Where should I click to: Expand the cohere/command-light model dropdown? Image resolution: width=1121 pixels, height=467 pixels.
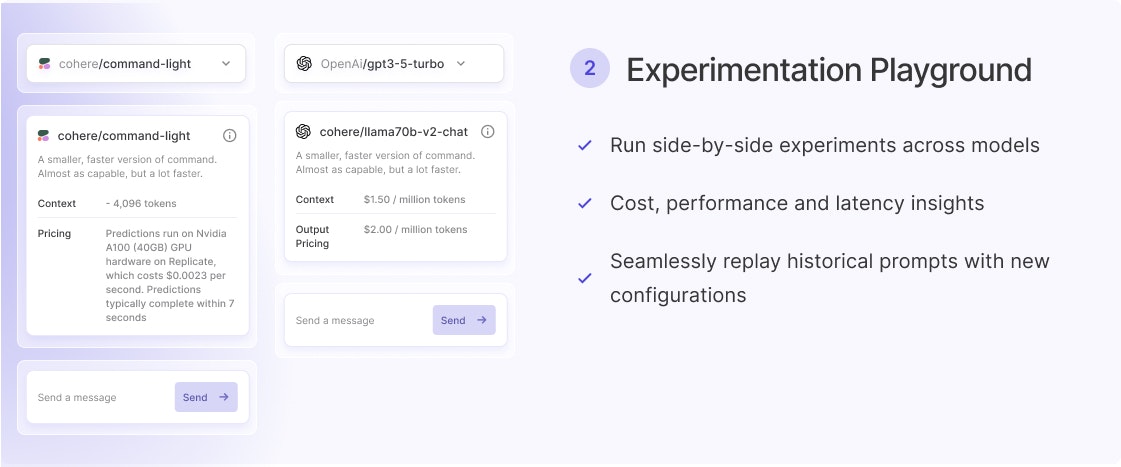tap(136, 63)
